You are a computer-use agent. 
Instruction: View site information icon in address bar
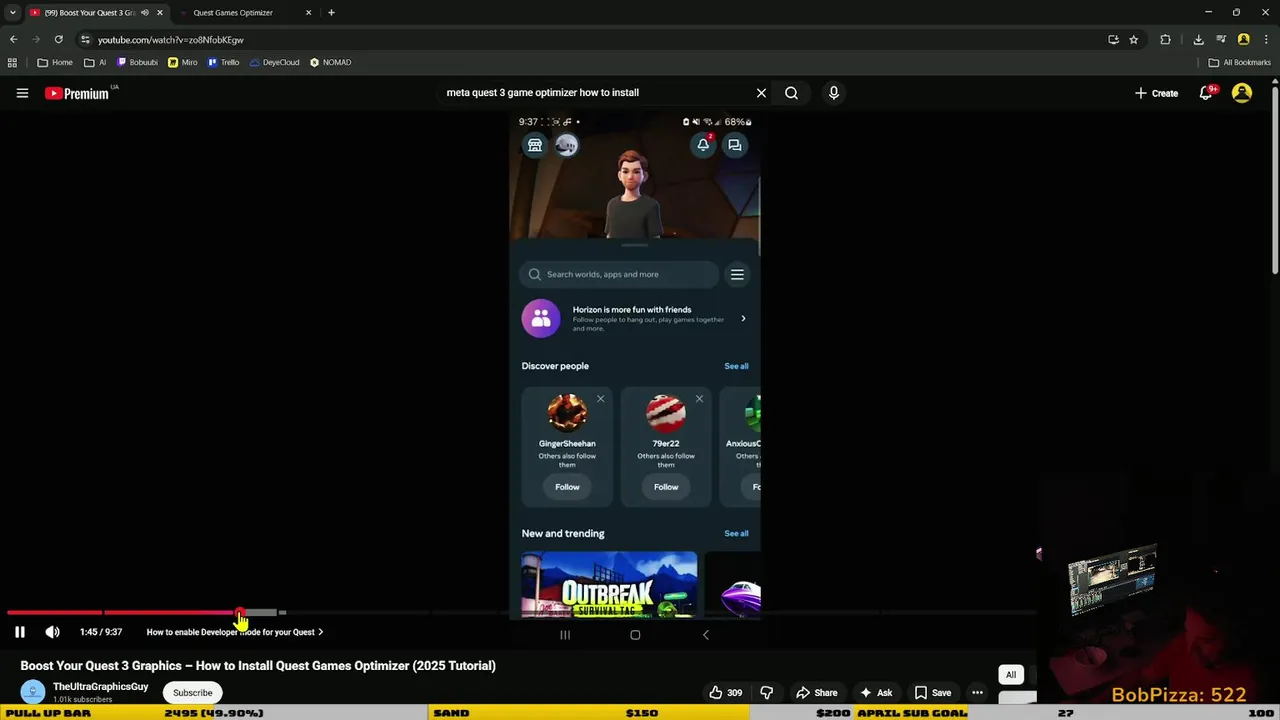click(x=86, y=40)
